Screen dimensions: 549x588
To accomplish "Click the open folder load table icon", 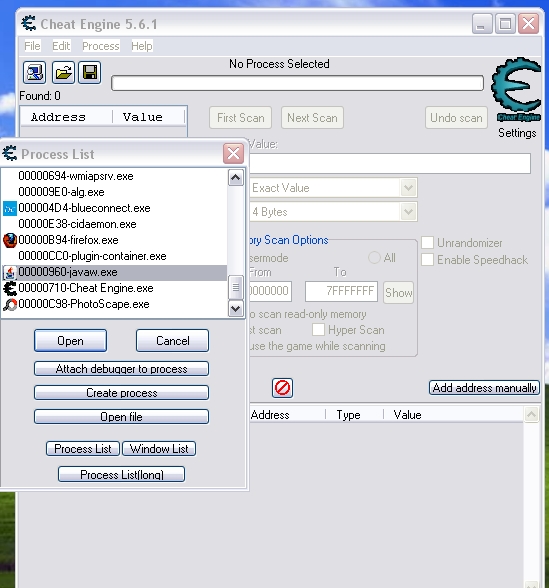I will 63,72.
